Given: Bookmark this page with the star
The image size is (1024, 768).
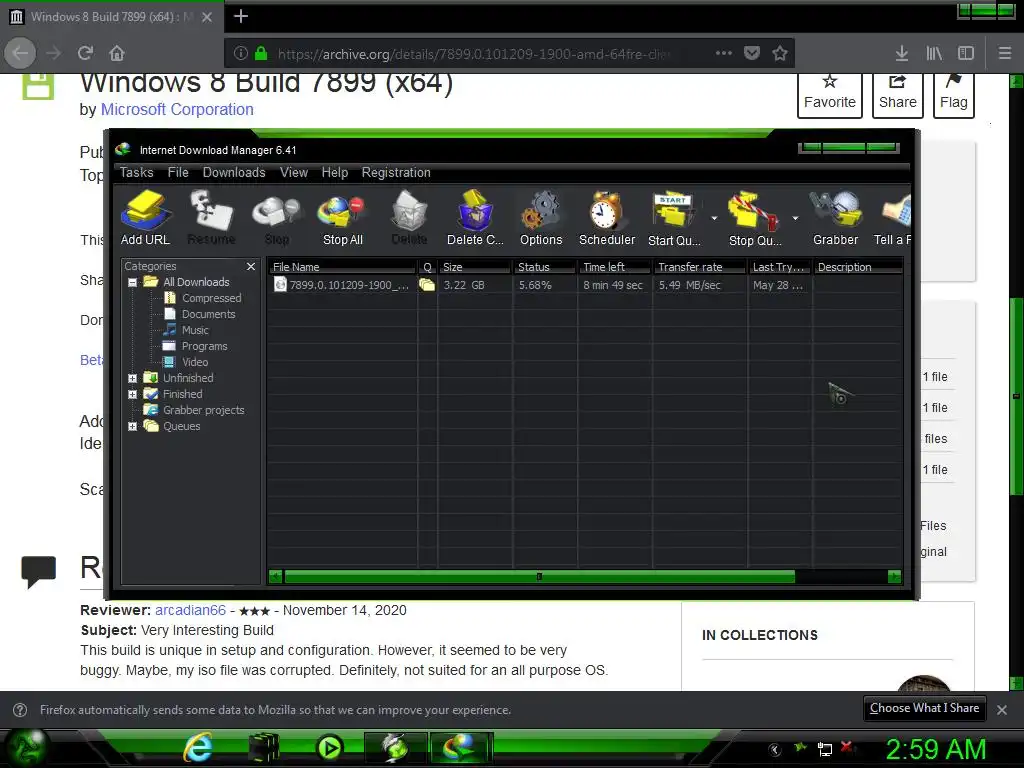Looking at the screenshot, I should 780,53.
